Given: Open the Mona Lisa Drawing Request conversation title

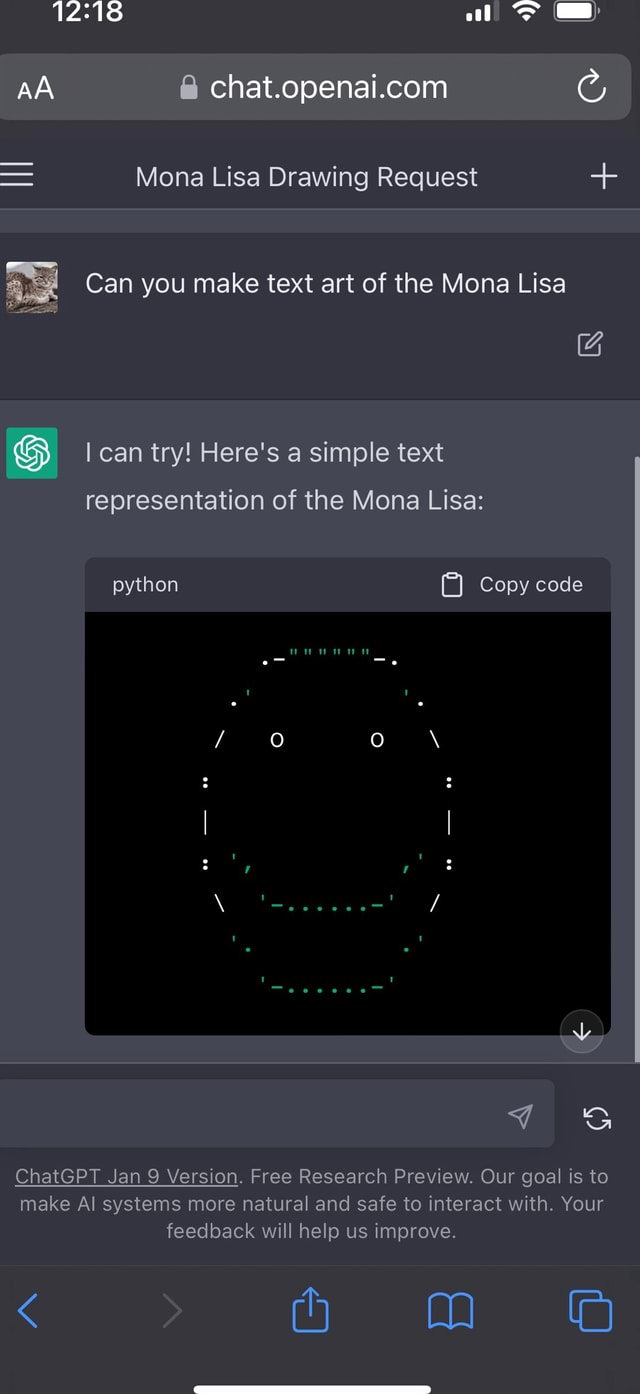Looking at the screenshot, I should (306, 176).
